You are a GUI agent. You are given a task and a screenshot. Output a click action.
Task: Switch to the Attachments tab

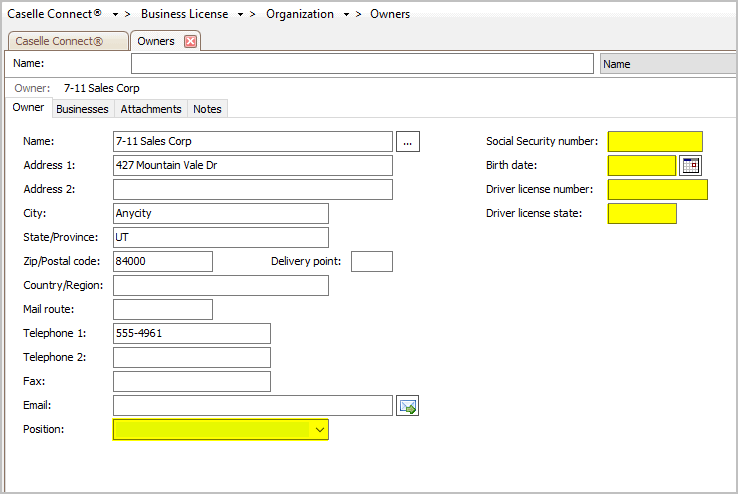(151, 109)
